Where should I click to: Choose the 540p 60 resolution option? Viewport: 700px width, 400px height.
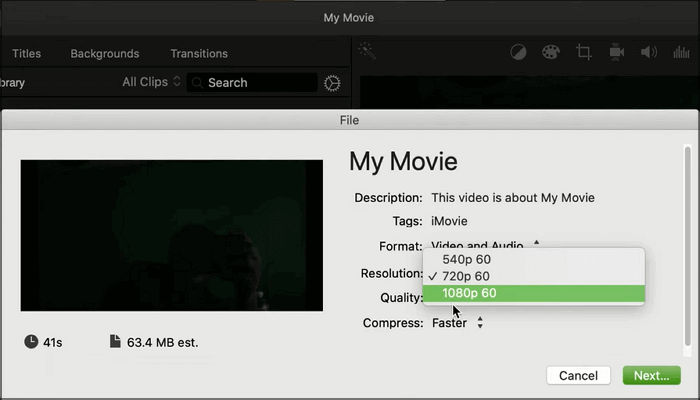466,259
